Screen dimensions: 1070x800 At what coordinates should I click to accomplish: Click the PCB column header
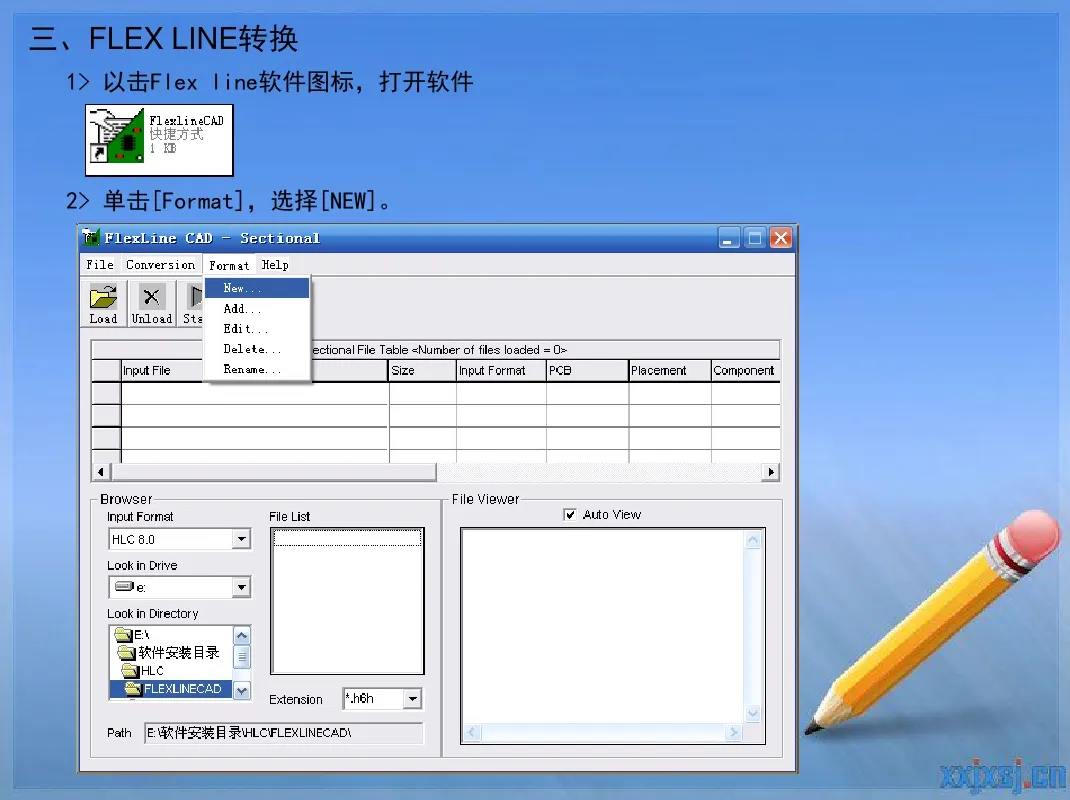coord(587,371)
